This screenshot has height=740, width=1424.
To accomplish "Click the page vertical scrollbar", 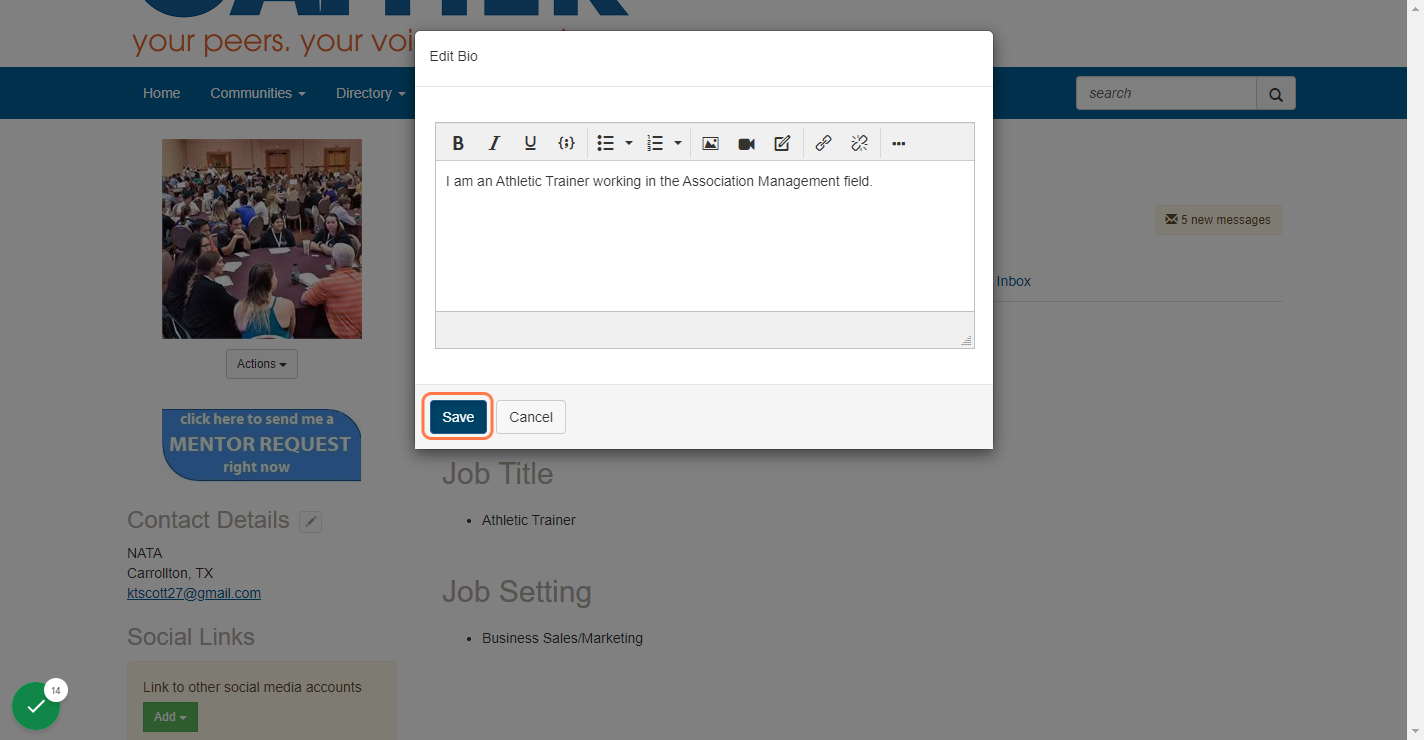I will pos(1415,370).
